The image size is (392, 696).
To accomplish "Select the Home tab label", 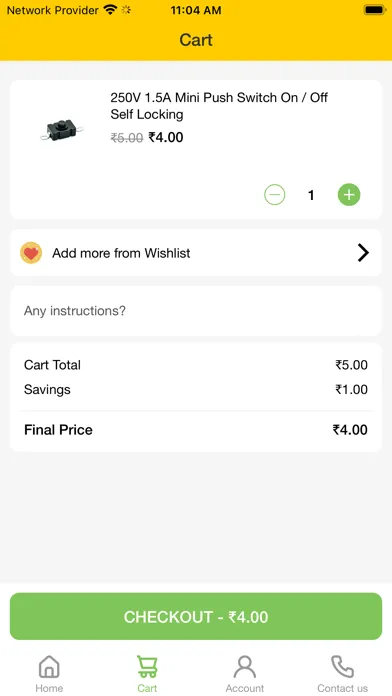I will pos(49,688).
